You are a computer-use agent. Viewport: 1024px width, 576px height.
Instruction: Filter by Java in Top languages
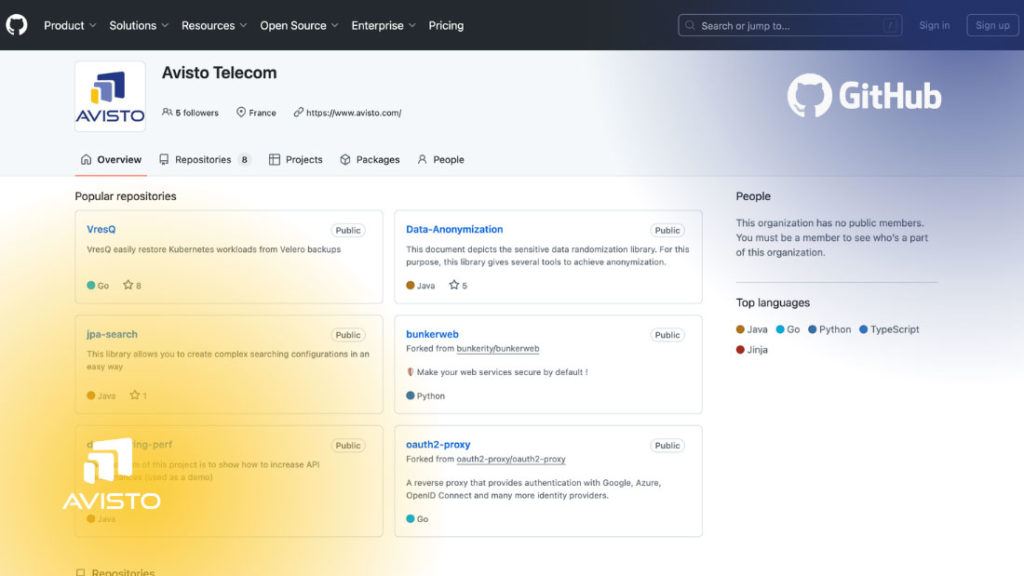[752, 329]
